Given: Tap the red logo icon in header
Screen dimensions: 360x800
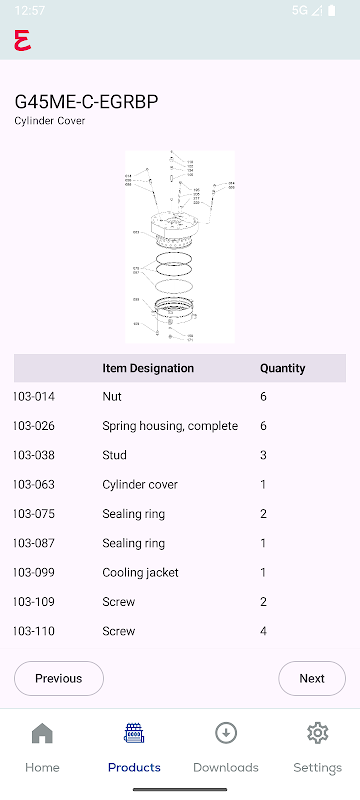Looking at the screenshot, I should click(x=22, y=40).
